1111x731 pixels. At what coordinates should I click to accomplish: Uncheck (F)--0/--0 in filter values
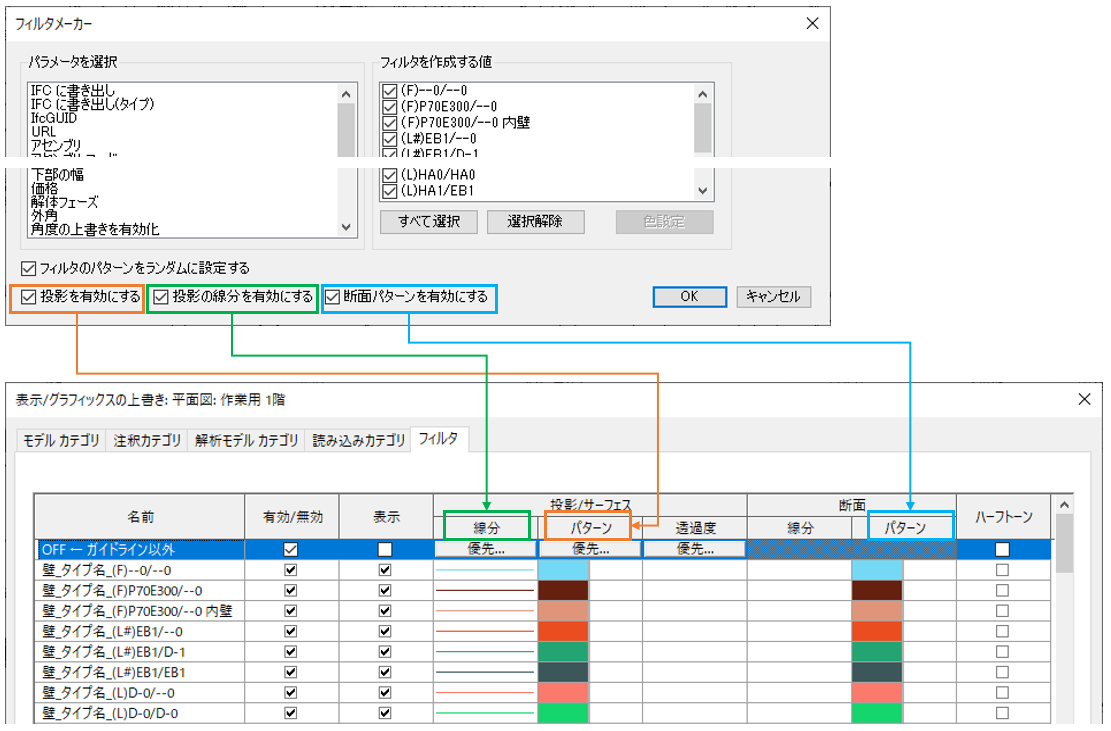coord(389,91)
